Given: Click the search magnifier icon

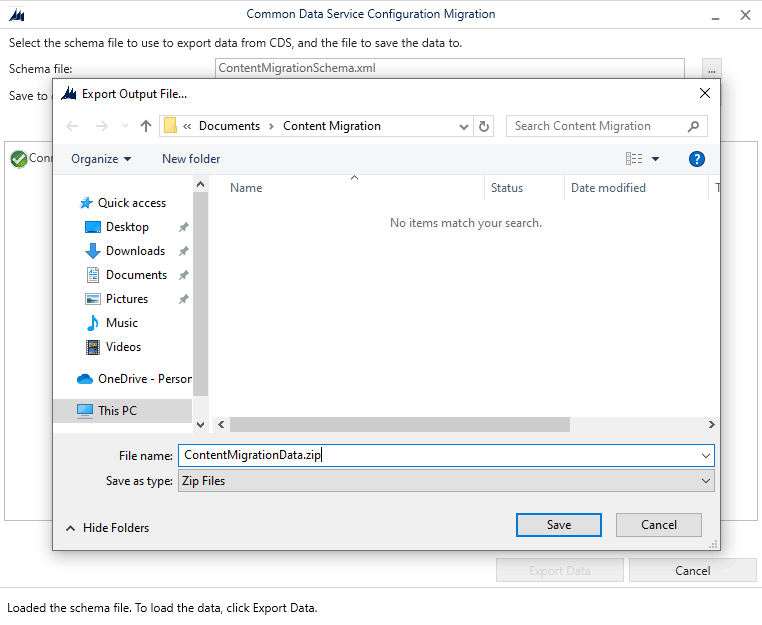Looking at the screenshot, I should point(693,126).
